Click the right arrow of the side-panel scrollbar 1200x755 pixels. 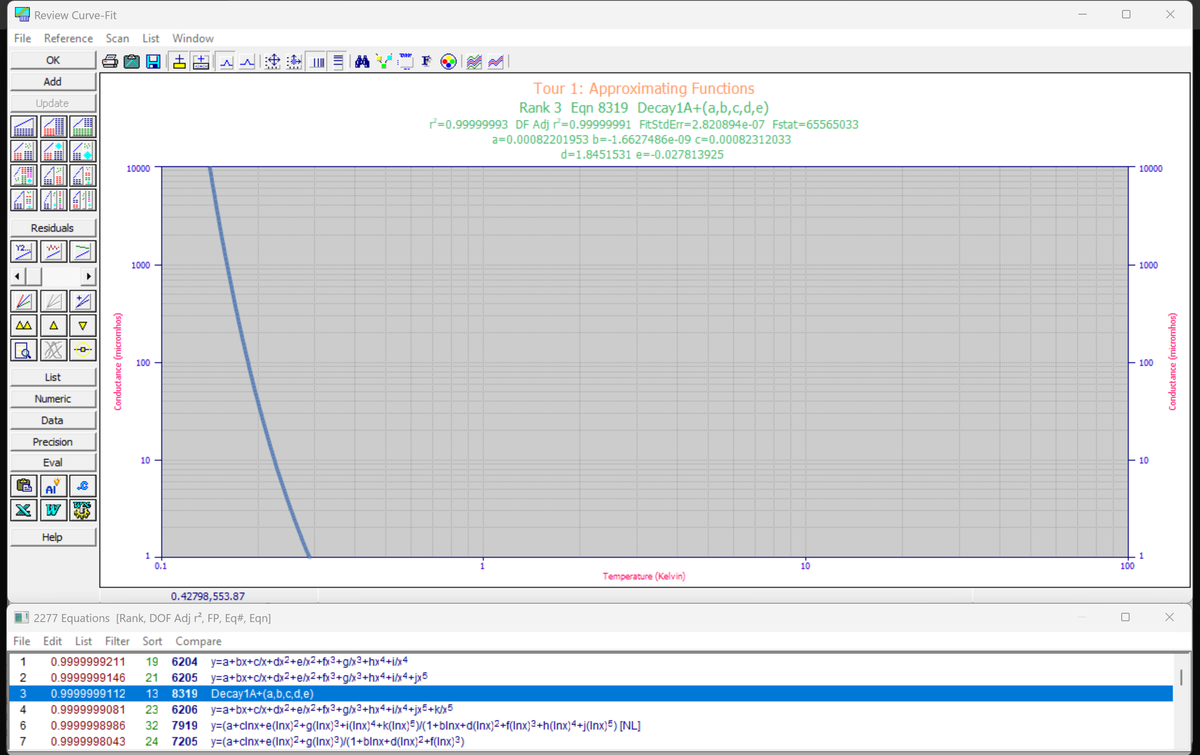point(88,275)
